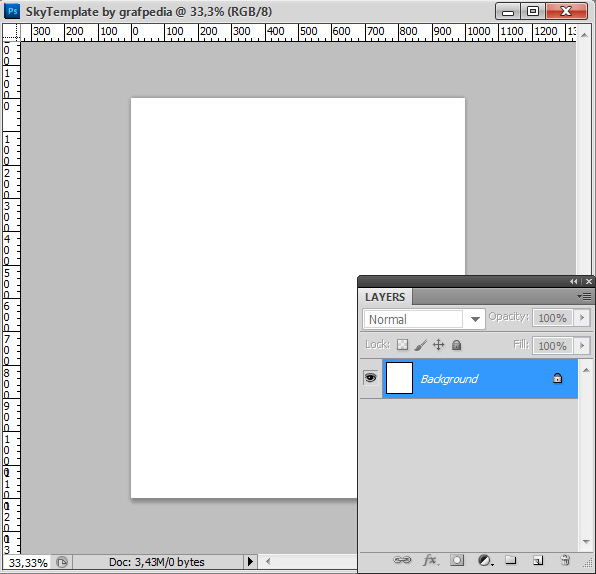Click the status bar preview icon
596x574 pixels.
[x=62, y=562]
